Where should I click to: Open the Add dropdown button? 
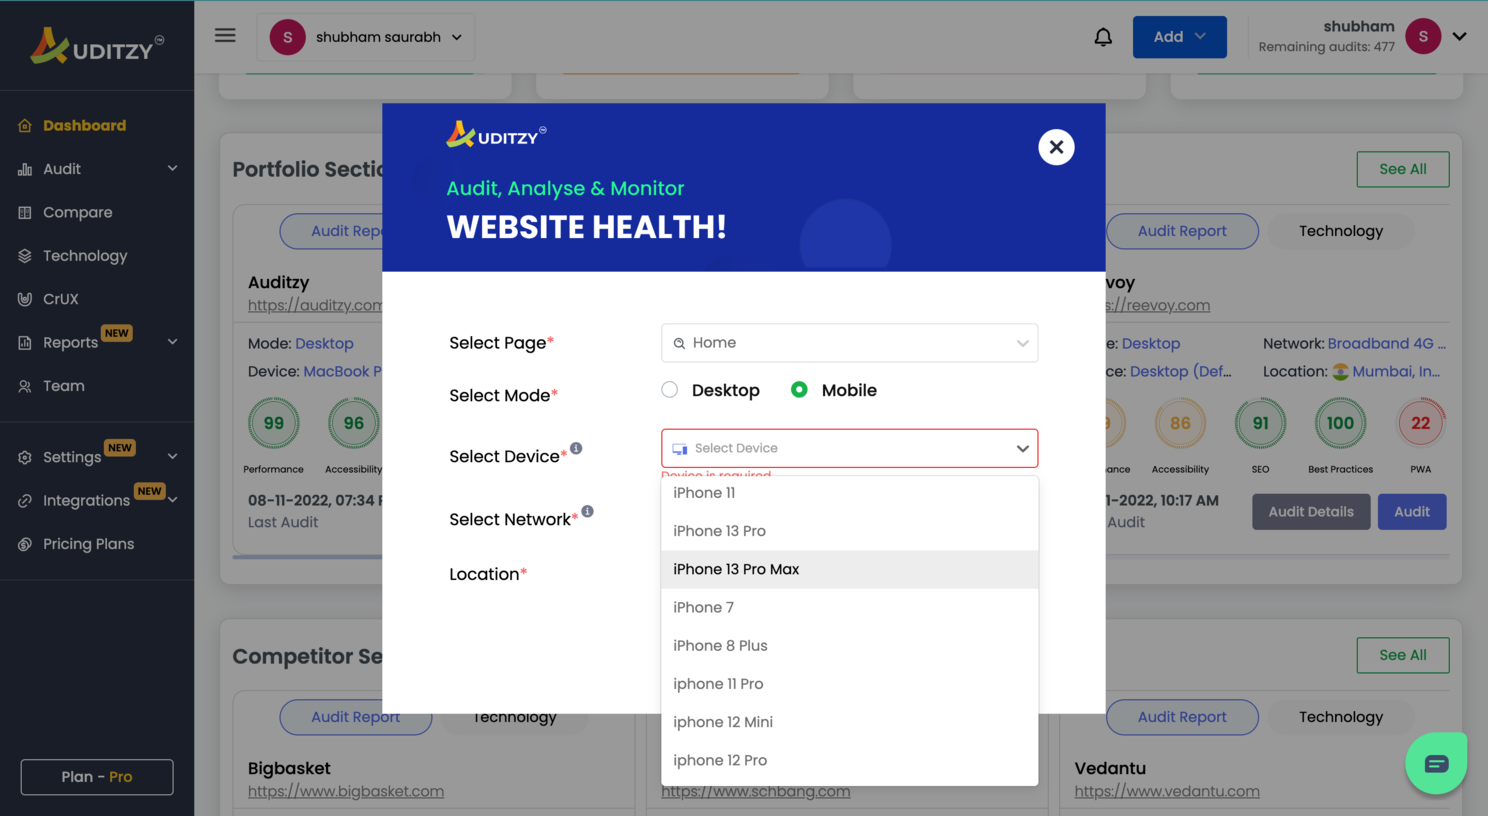point(1180,37)
